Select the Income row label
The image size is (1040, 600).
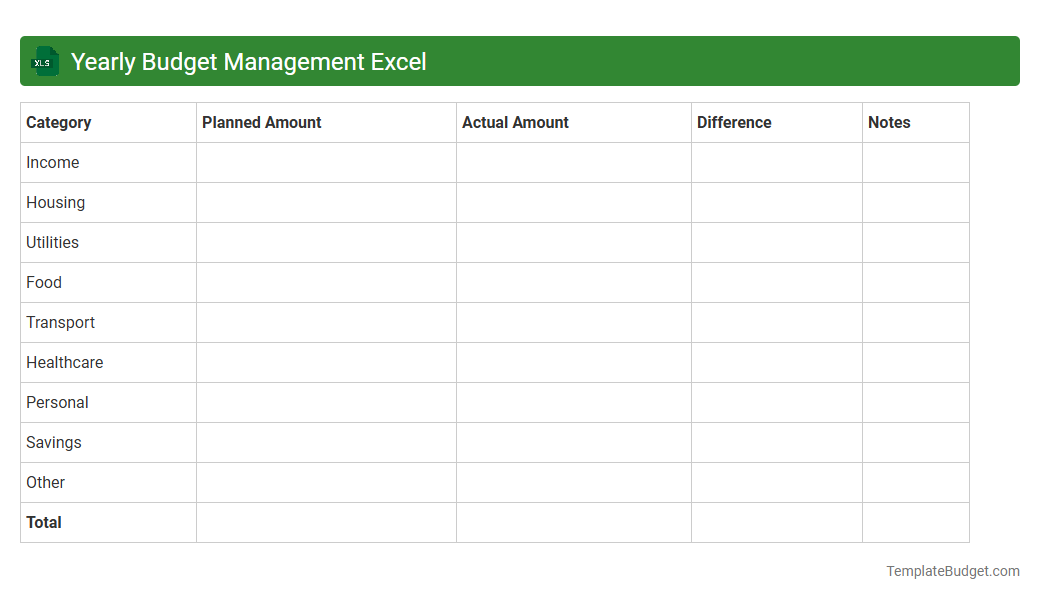pyautogui.click(x=53, y=162)
